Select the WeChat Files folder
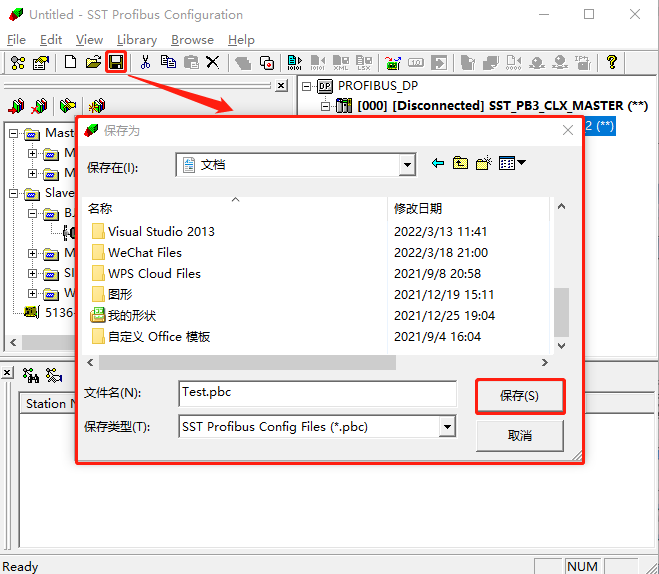Viewport: 659px width, 574px height. [x=137, y=253]
